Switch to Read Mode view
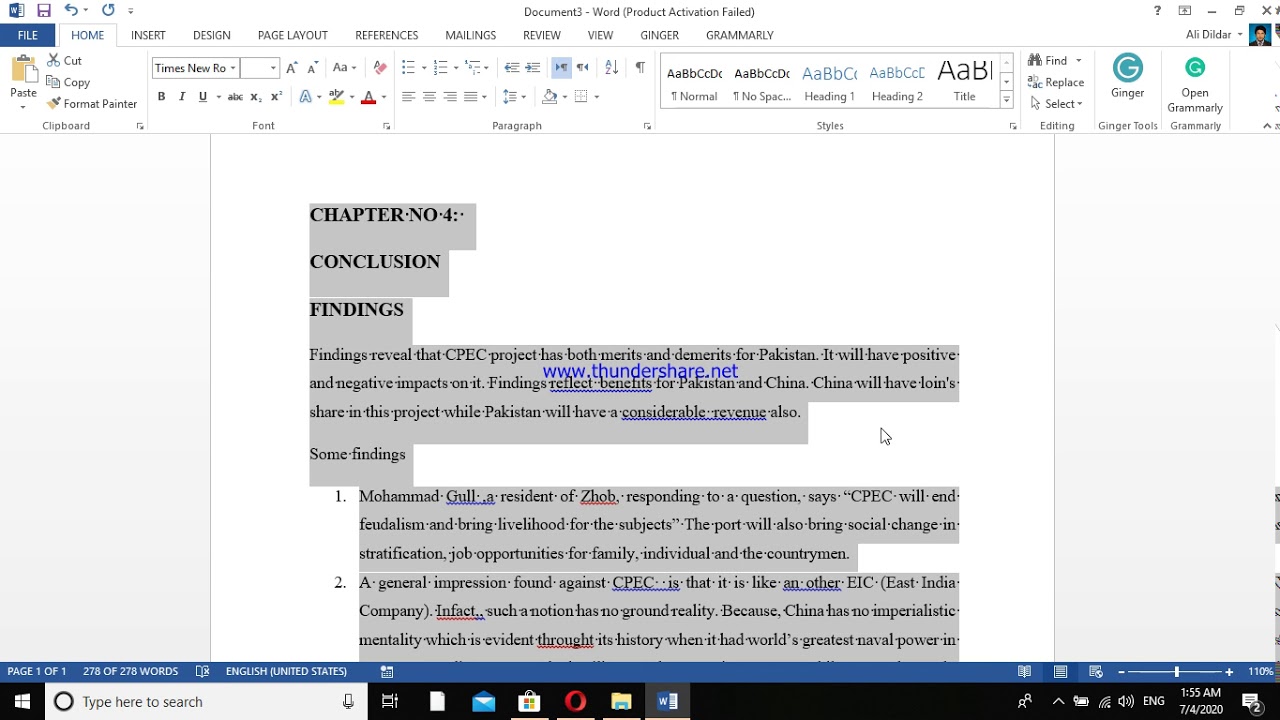Image resolution: width=1280 pixels, height=720 pixels. [1024, 672]
